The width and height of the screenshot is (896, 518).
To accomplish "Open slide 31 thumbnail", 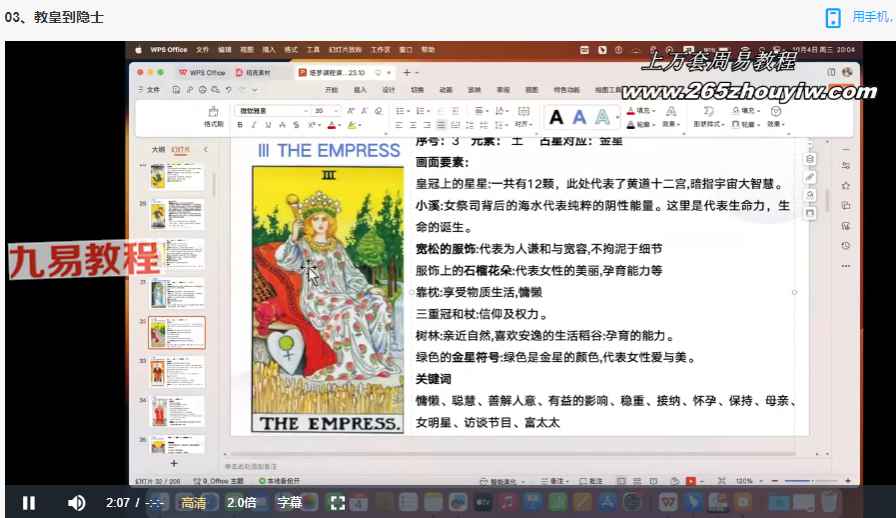I will [x=177, y=293].
